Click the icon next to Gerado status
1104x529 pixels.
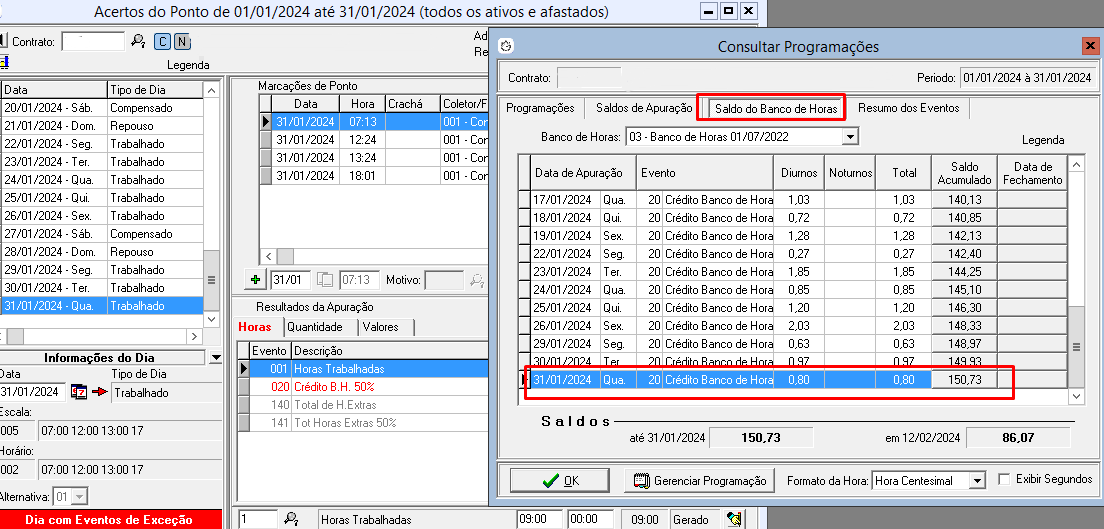735,519
